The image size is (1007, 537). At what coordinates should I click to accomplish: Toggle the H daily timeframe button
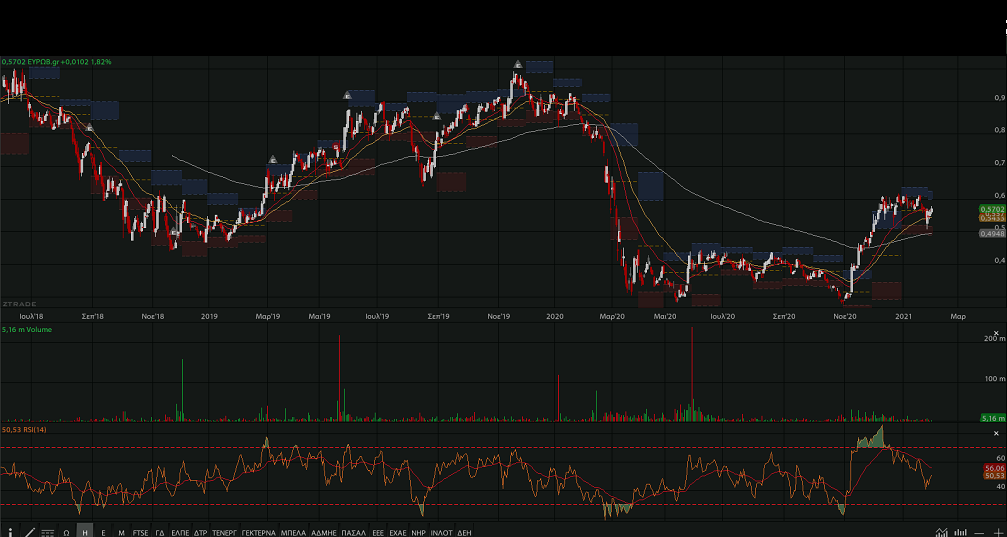(x=85, y=532)
